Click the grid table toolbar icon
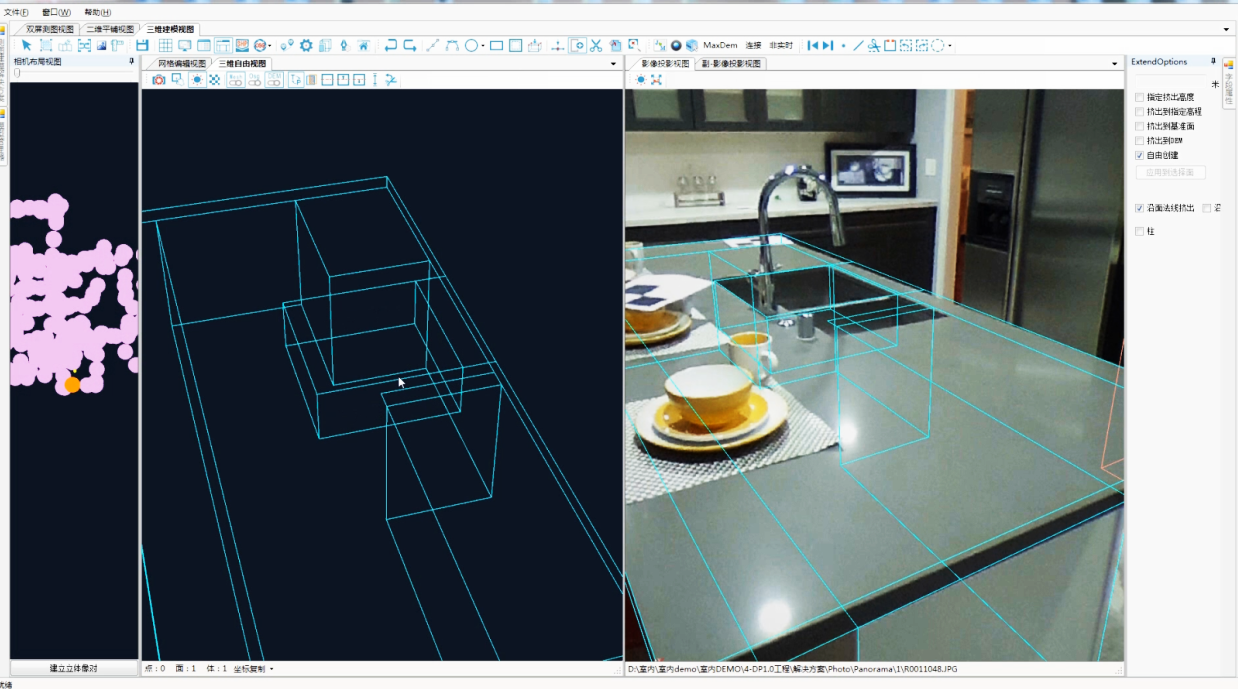Image resolution: width=1238 pixels, height=689 pixels. pyautogui.click(x=166, y=46)
